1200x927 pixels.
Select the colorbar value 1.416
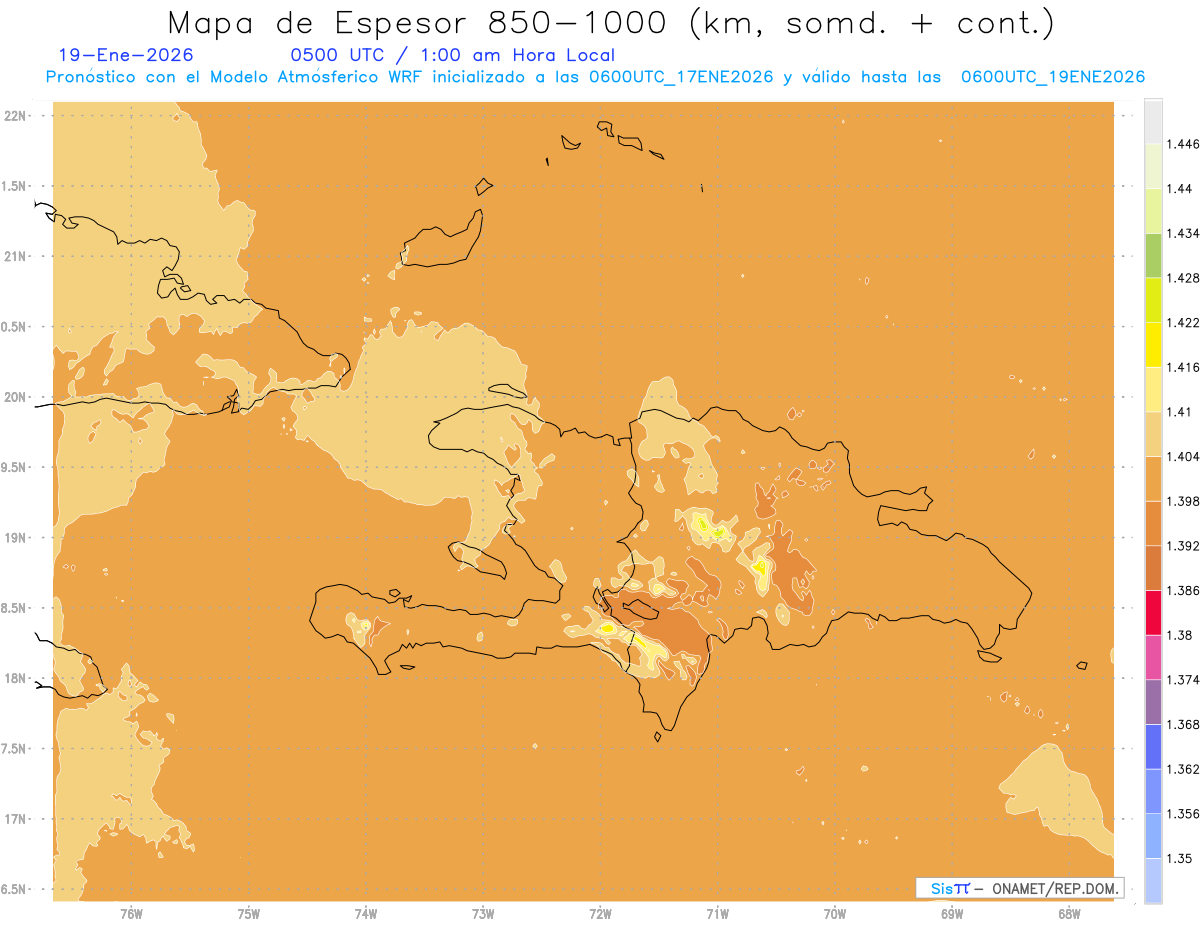[1182, 367]
